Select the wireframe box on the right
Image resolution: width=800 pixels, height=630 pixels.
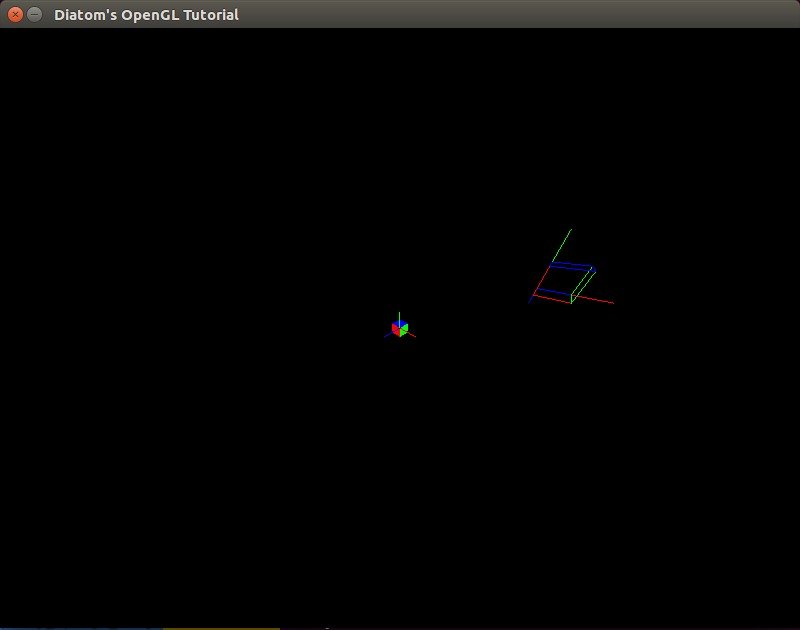(x=565, y=282)
